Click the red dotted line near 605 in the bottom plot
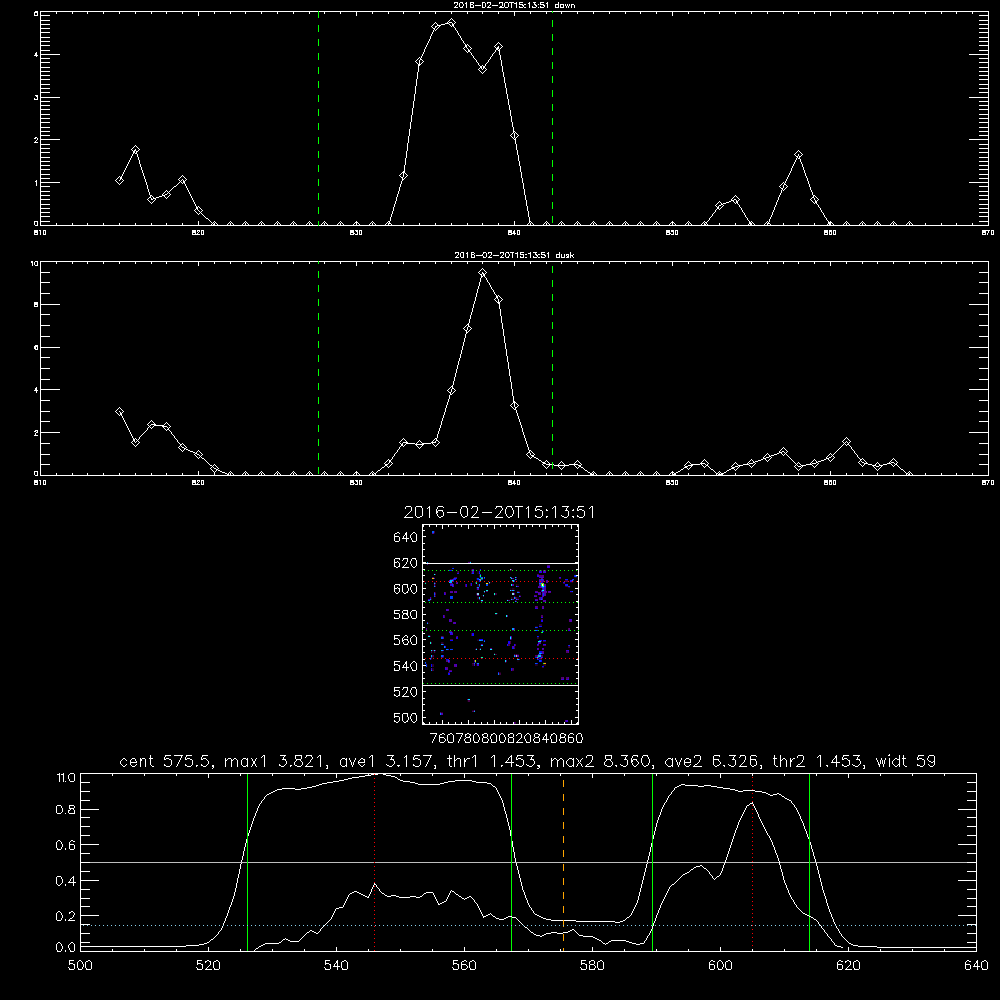This screenshot has width=1000, height=1000. coord(753,862)
